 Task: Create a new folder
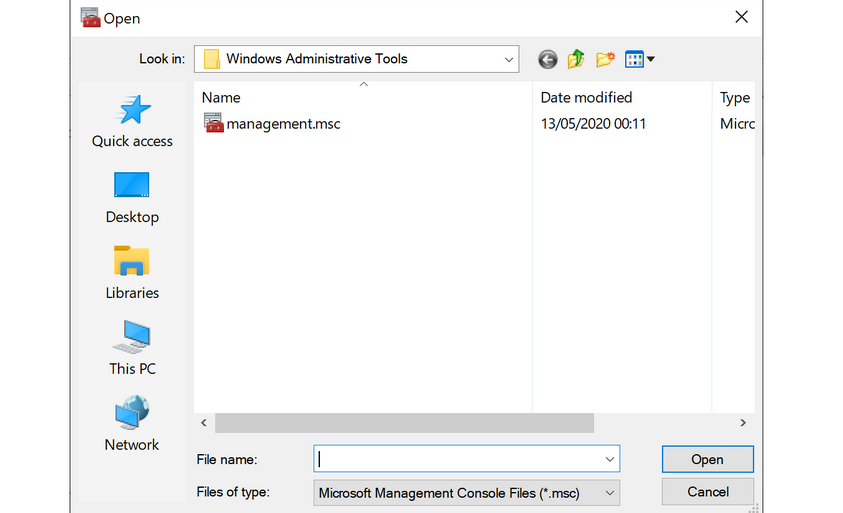click(605, 59)
